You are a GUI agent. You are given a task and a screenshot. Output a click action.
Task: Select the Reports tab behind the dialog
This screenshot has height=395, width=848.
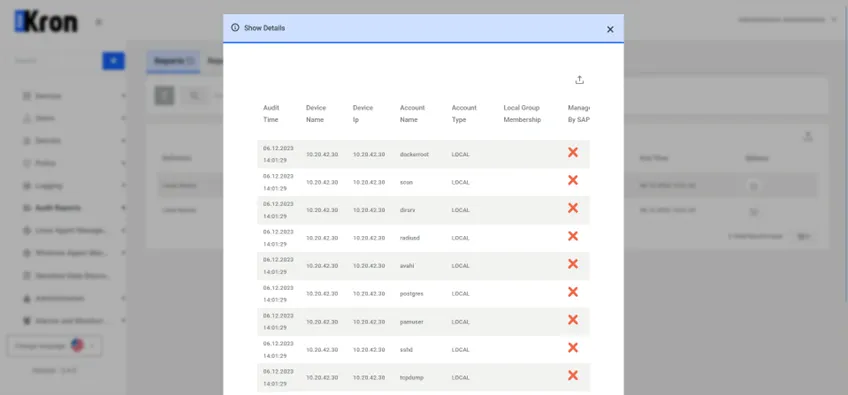(173, 61)
